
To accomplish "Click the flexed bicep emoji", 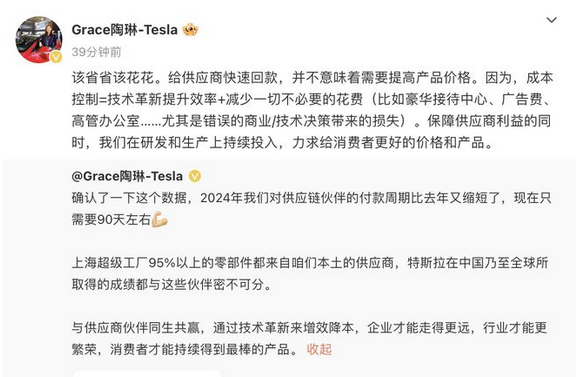I will (160, 219).
